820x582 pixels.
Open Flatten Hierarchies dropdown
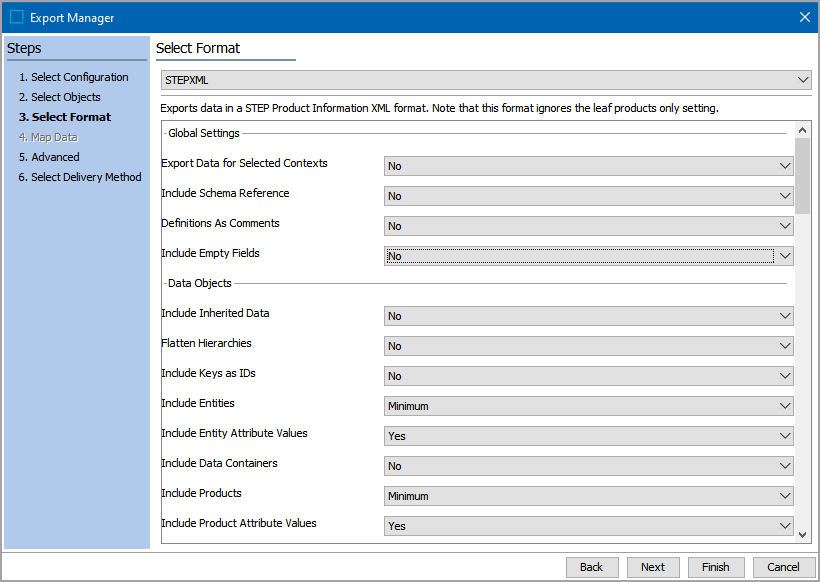coord(588,346)
